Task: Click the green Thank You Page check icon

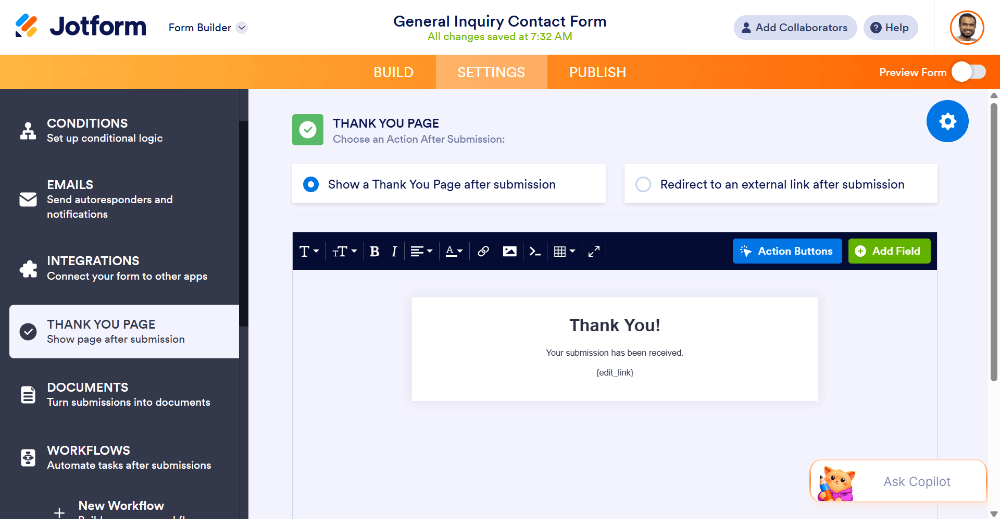Action: pyautogui.click(x=307, y=130)
